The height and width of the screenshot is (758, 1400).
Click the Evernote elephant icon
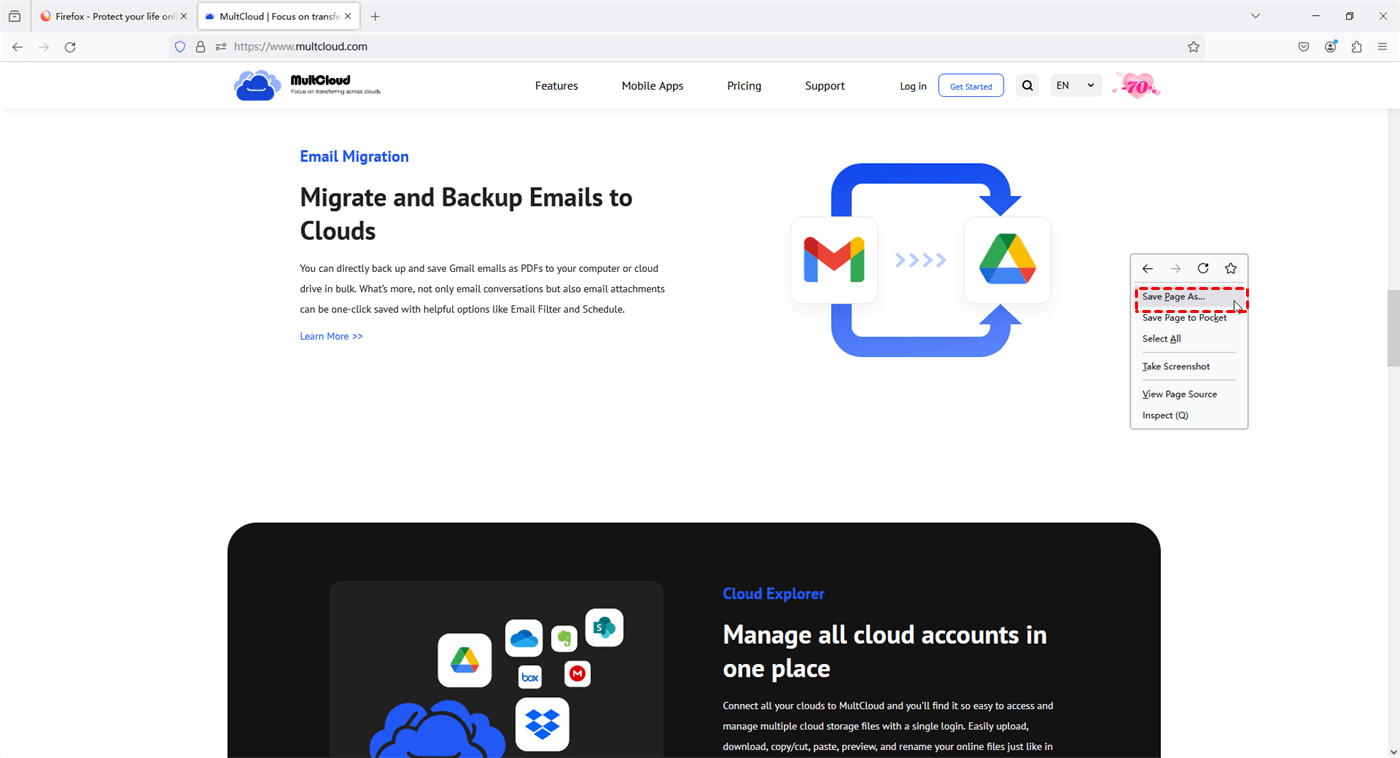click(564, 638)
